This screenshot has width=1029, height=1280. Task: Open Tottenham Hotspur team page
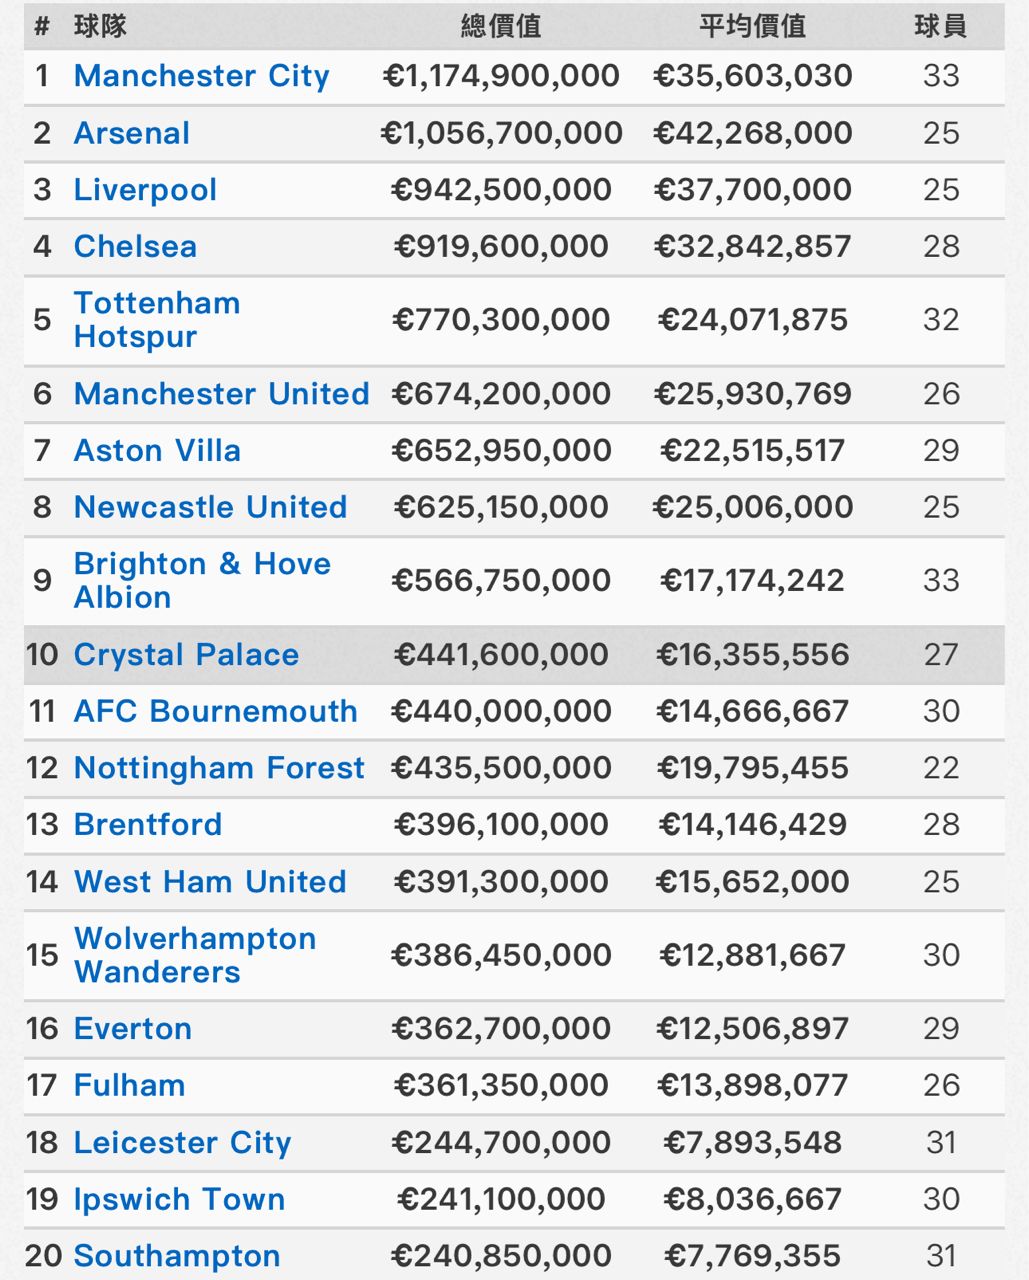click(157, 320)
